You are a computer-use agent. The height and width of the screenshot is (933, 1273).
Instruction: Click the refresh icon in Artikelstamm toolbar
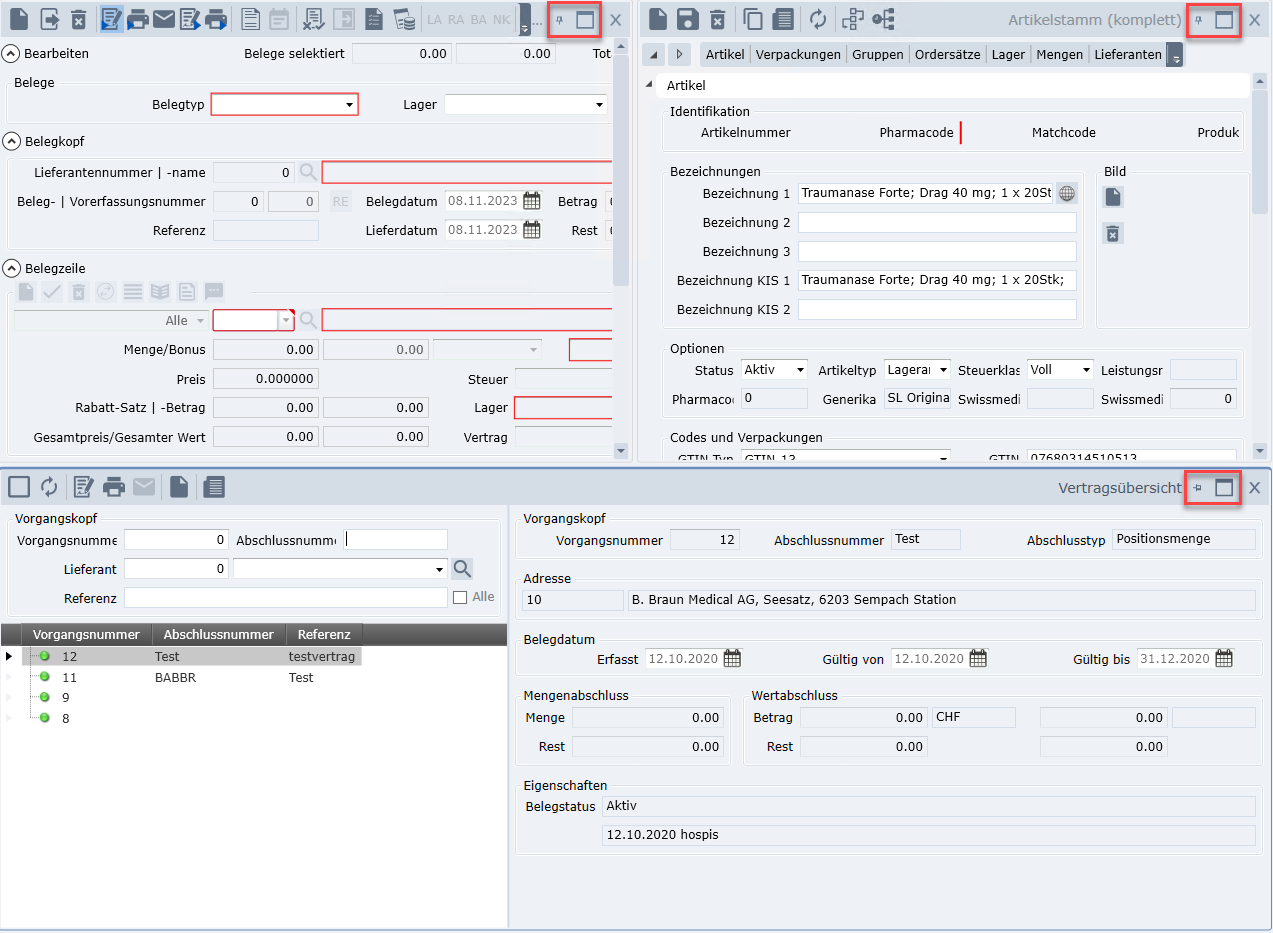point(818,19)
